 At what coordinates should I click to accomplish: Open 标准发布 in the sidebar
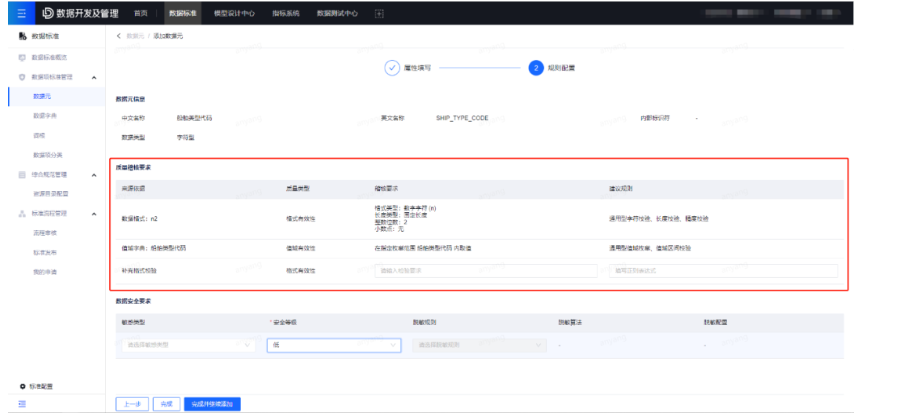tap(45, 252)
